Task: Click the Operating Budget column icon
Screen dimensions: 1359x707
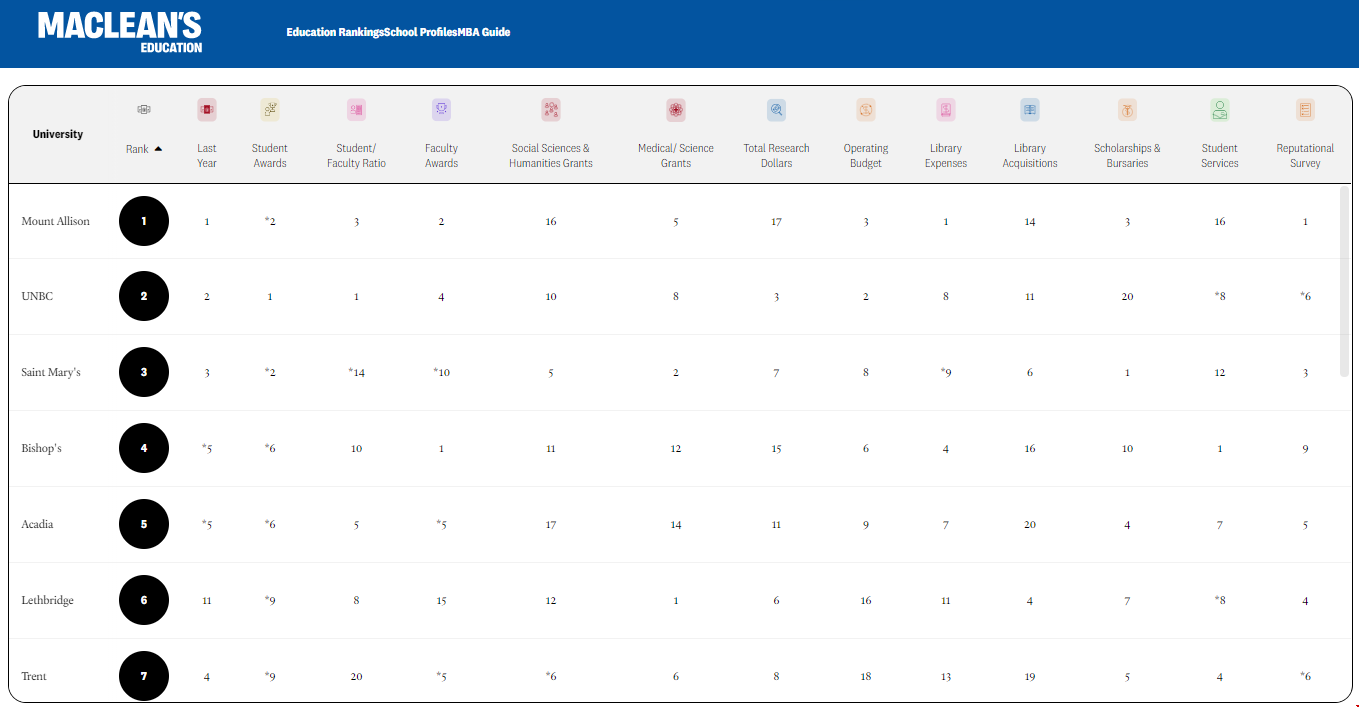Action: point(866,110)
